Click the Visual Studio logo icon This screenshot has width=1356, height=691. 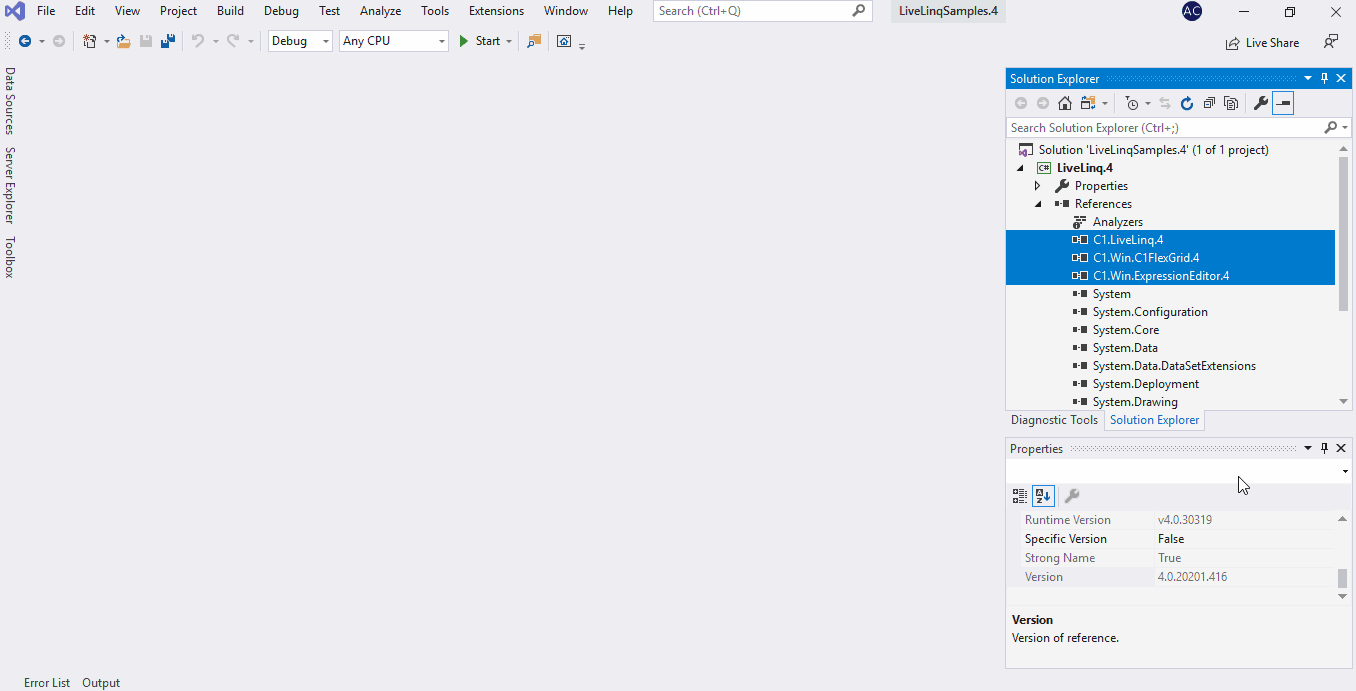[14, 11]
